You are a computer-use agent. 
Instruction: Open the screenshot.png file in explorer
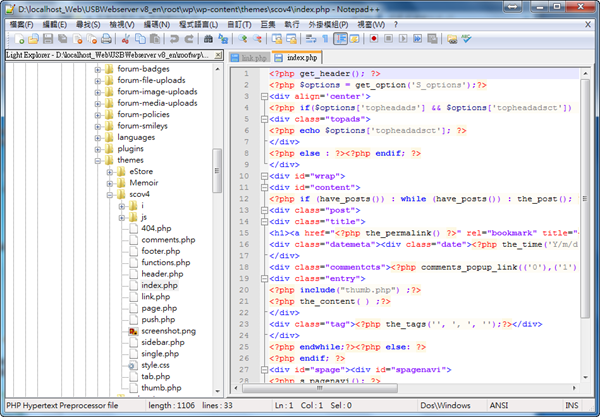coord(168,329)
